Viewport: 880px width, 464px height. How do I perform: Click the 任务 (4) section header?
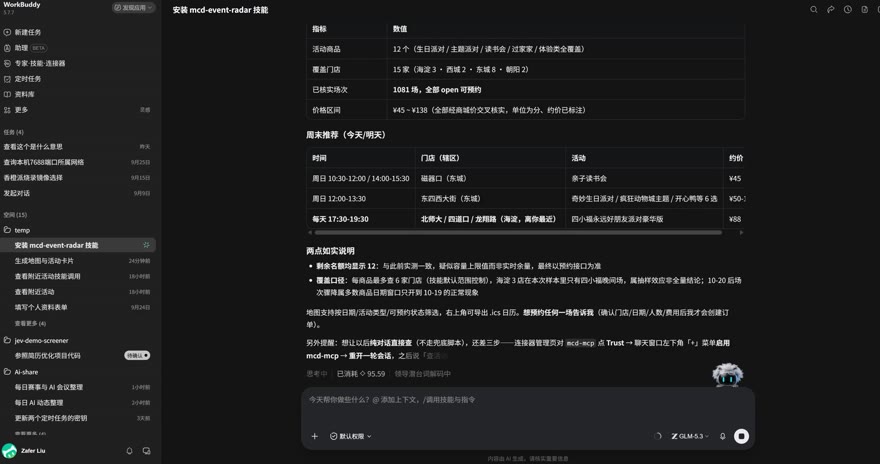coord(13,132)
